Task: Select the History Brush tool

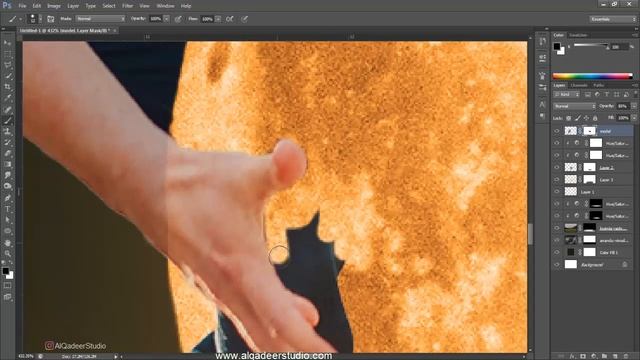Action: pyautogui.click(x=7, y=142)
